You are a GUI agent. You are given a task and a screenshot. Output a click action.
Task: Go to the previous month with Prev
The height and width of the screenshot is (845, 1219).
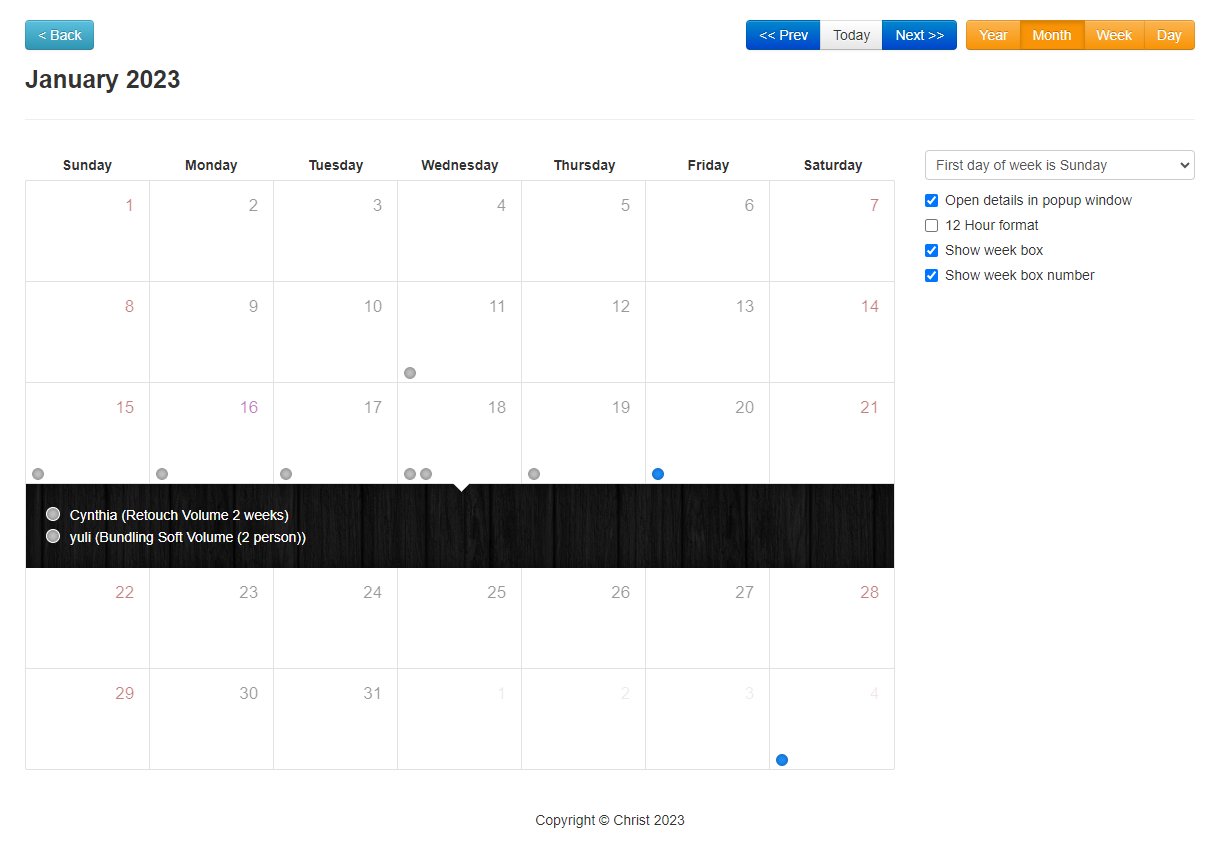point(783,35)
